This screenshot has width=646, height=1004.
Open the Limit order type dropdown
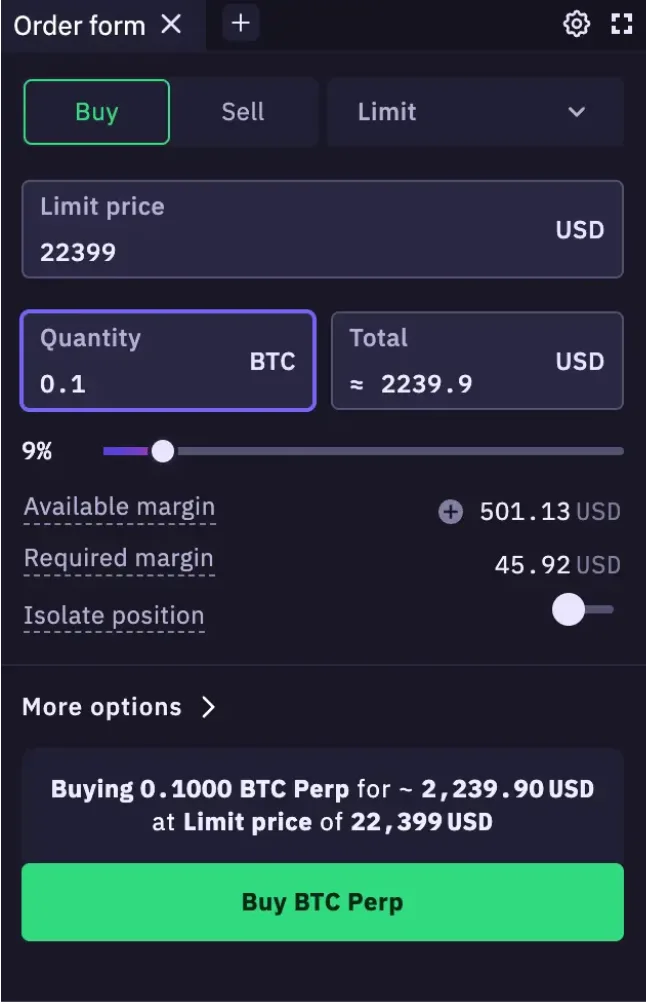[x=475, y=112]
